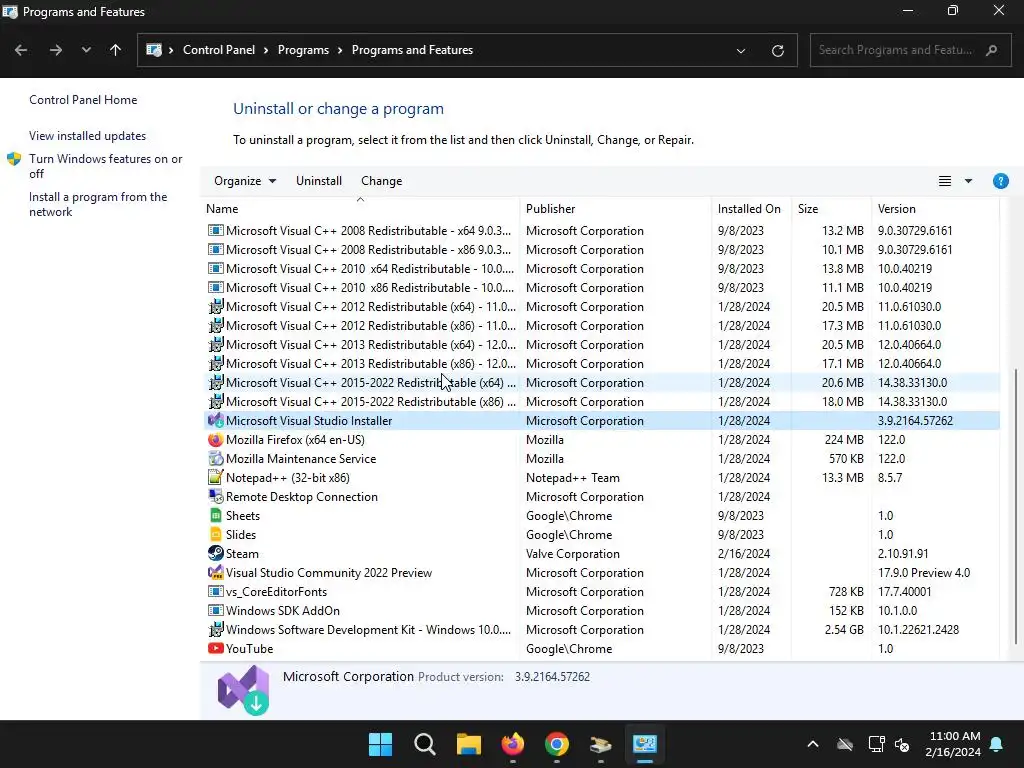Click the search magnifier icon
Viewport: 1024px width, 768px height.
pyautogui.click(x=991, y=50)
